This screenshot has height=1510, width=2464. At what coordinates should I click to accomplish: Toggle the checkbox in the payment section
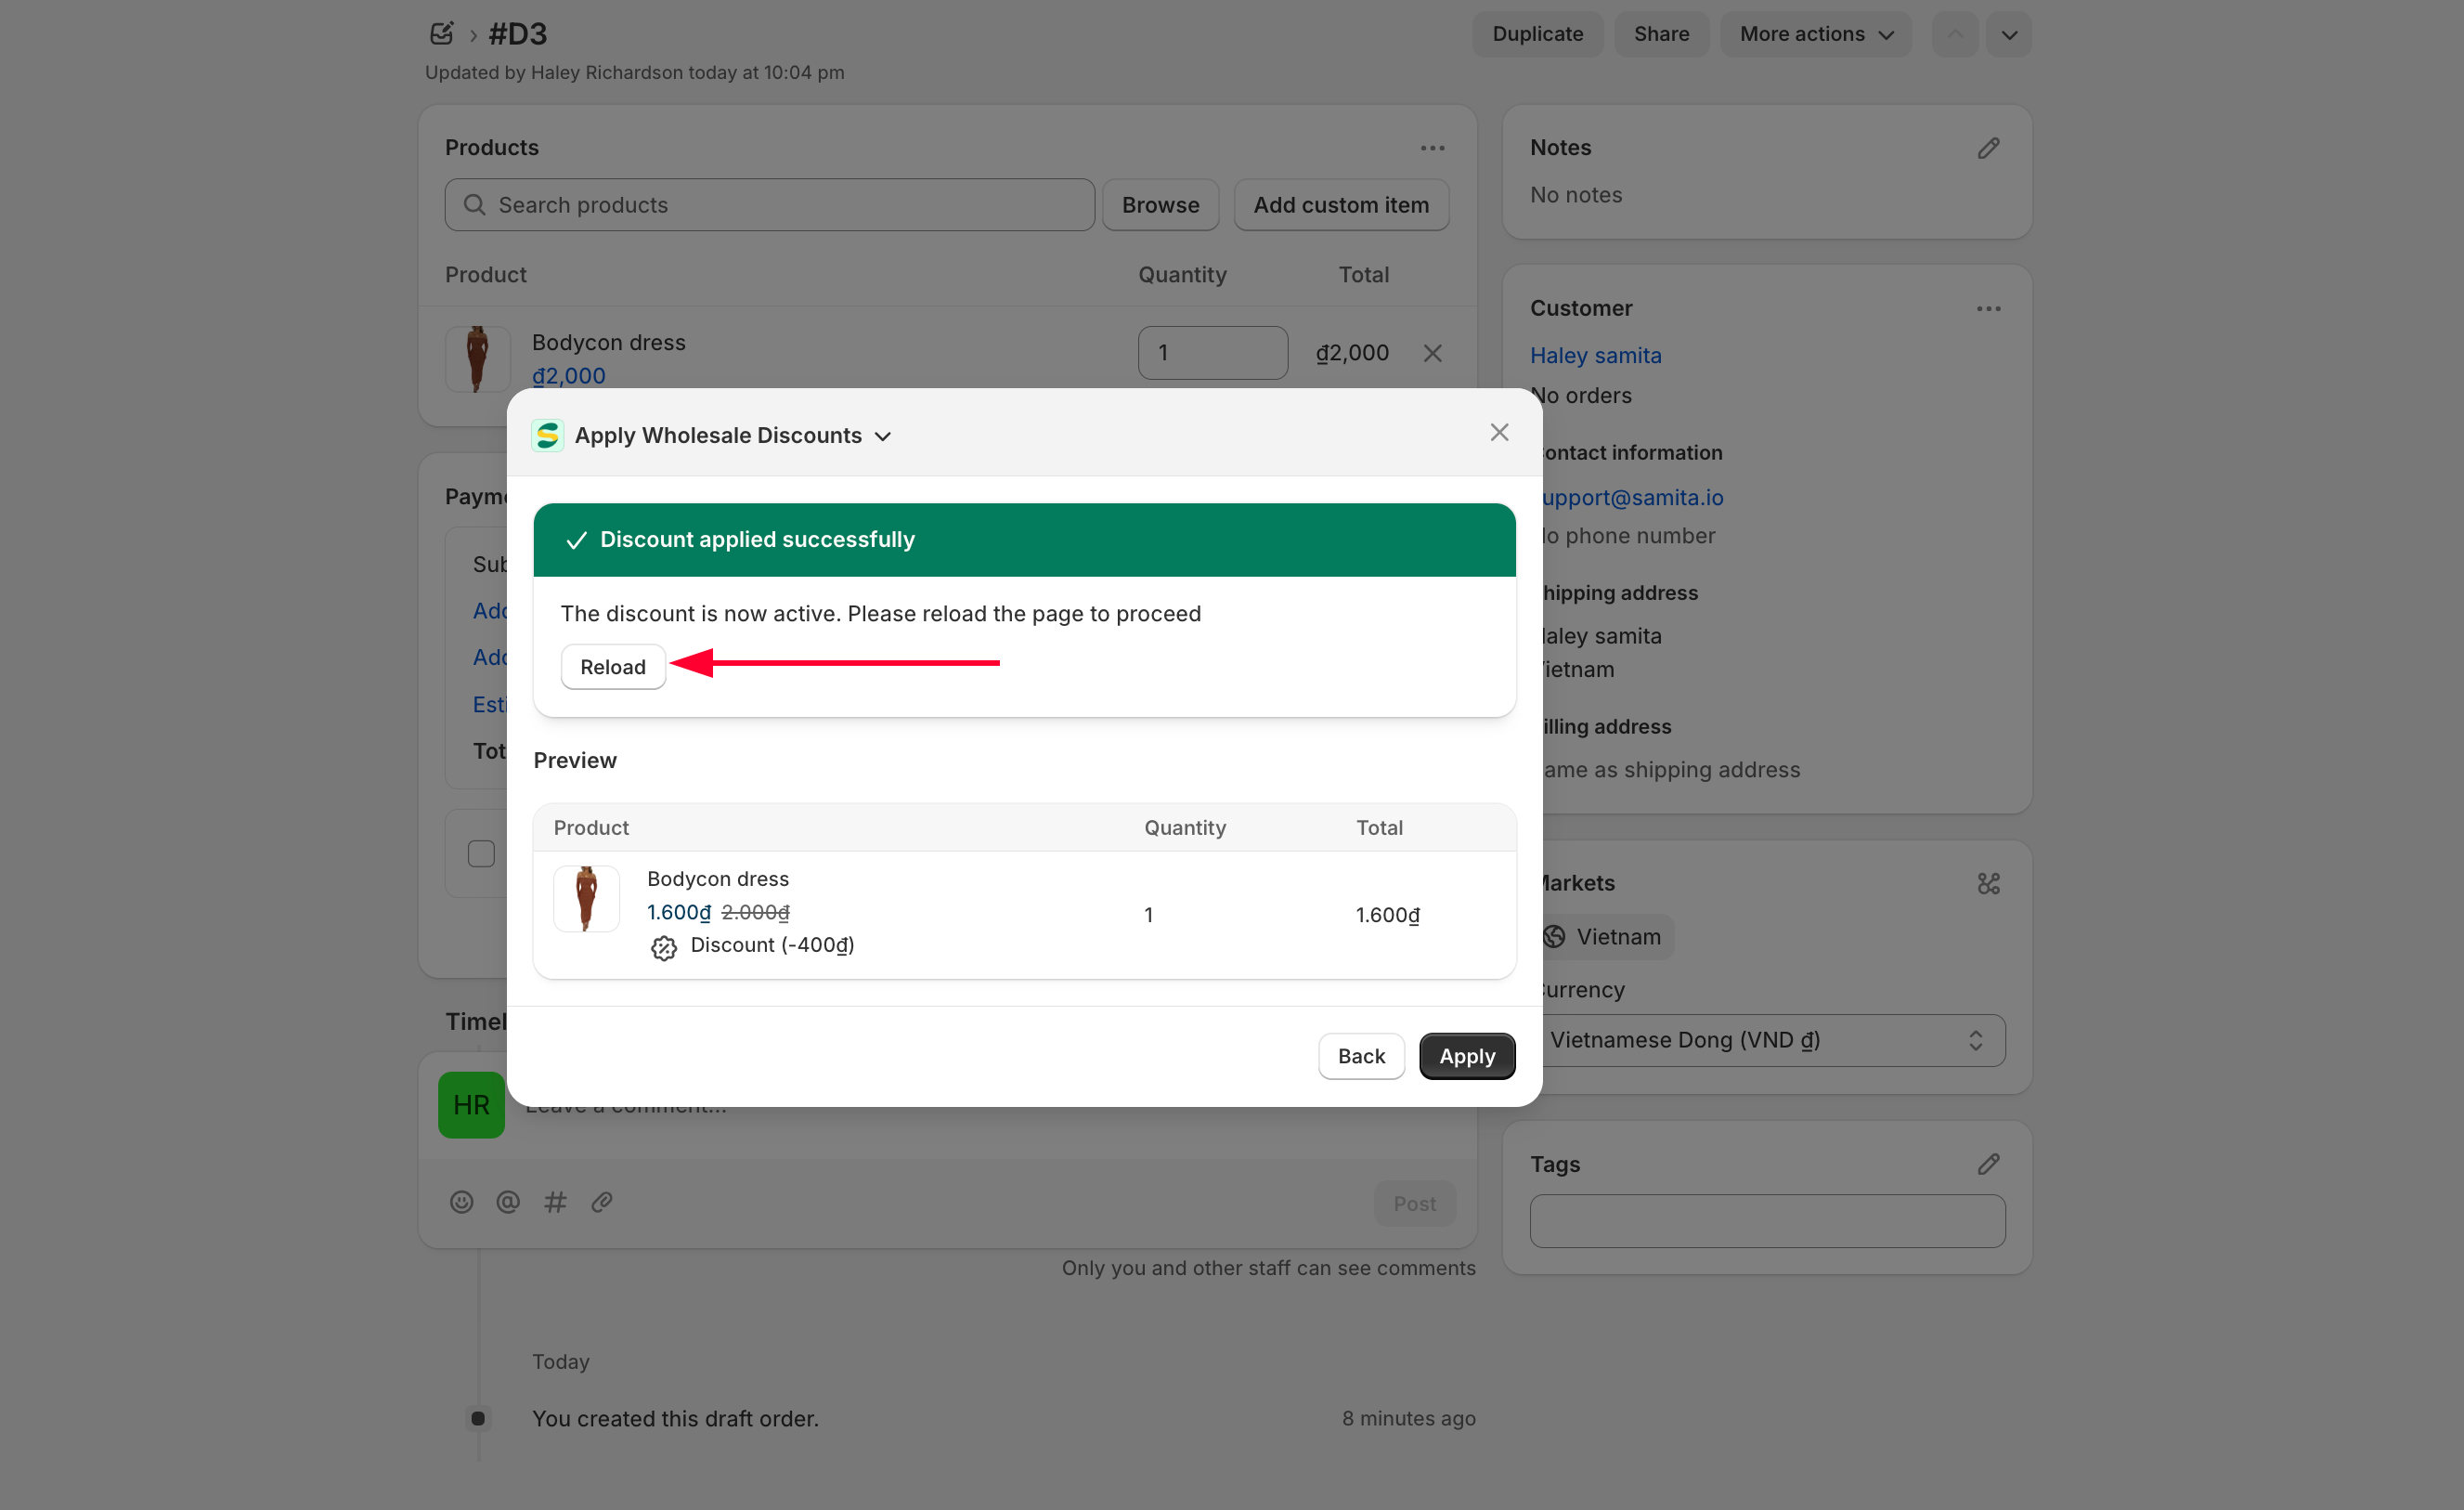click(x=481, y=853)
